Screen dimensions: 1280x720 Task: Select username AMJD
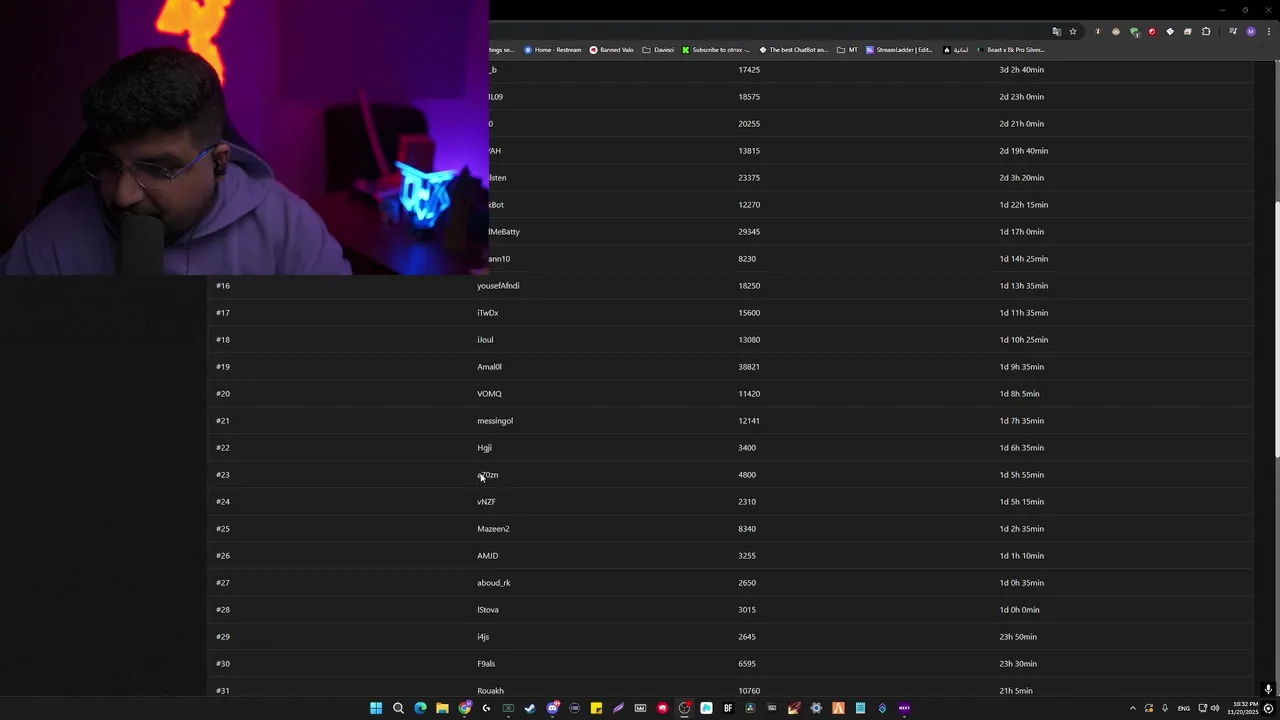tap(487, 556)
